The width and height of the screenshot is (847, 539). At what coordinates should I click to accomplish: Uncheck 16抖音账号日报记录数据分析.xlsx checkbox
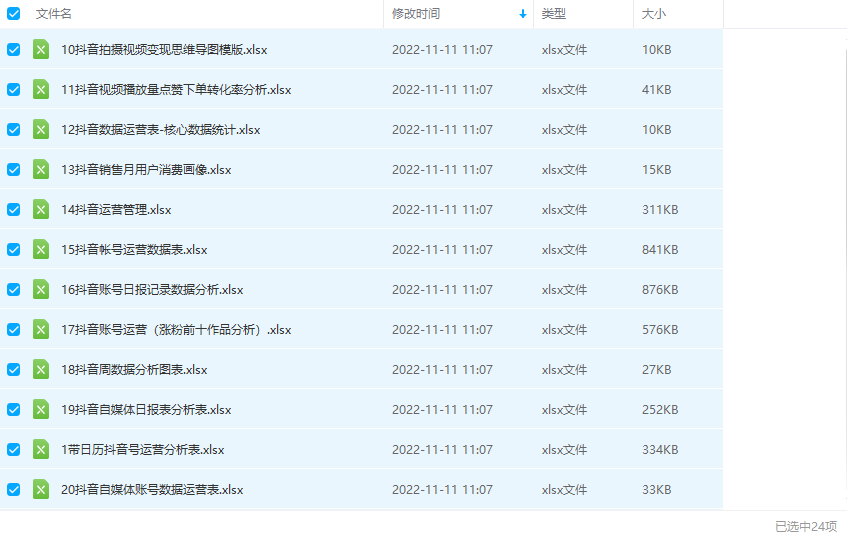coord(14,289)
